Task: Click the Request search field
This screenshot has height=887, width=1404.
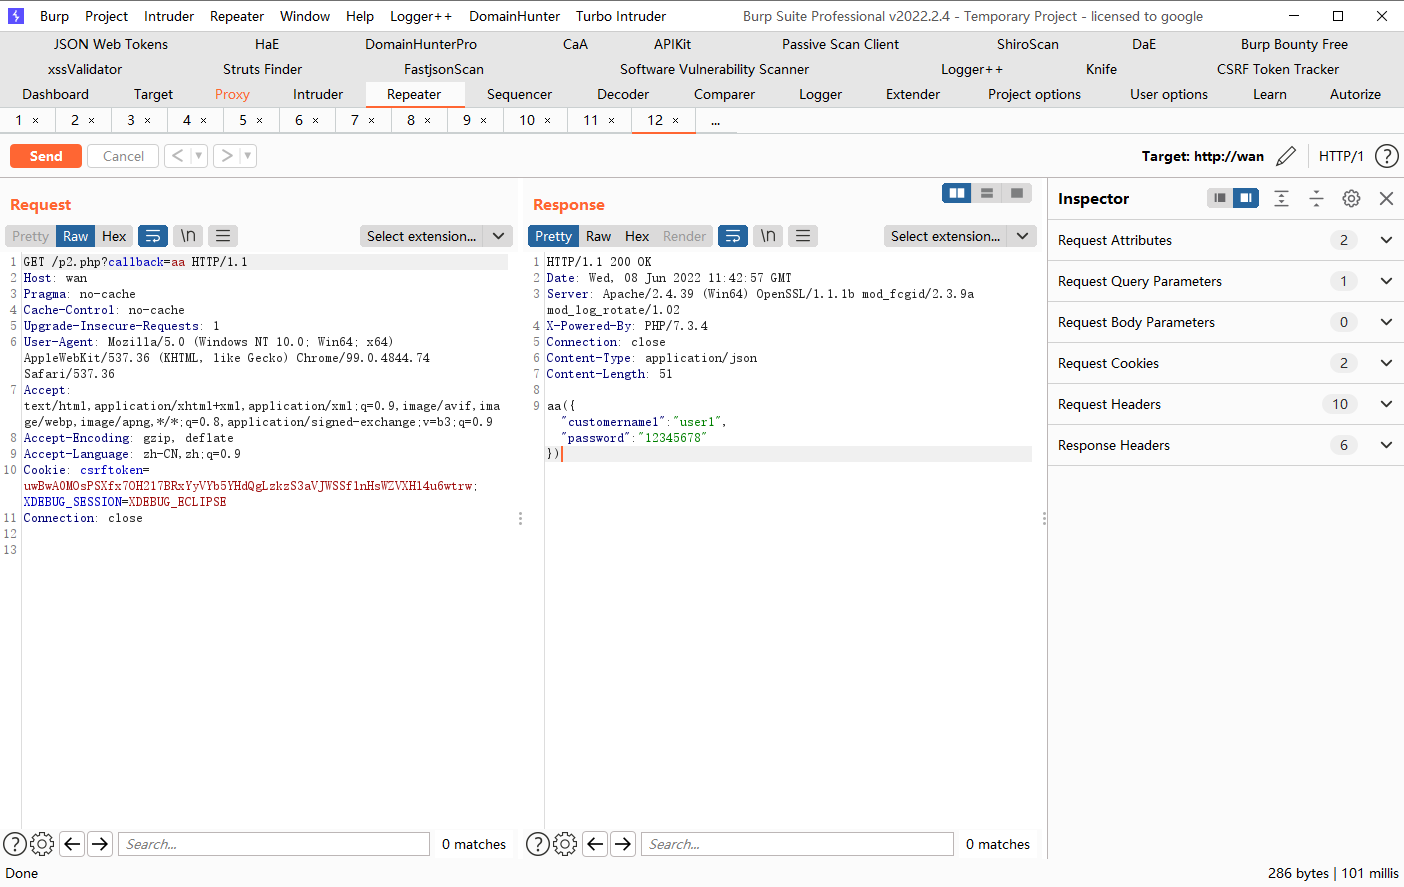Action: (274, 844)
